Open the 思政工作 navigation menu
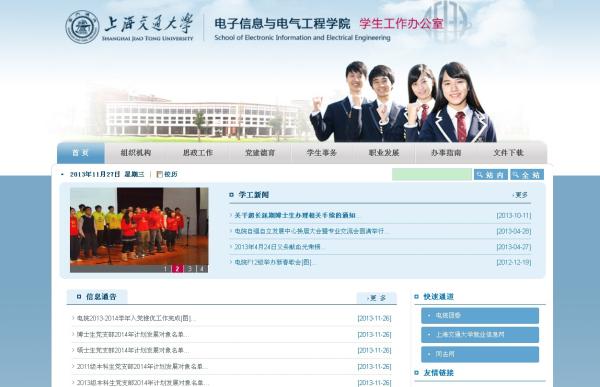Image resolution: width=600 pixels, height=387 pixels. point(197,153)
